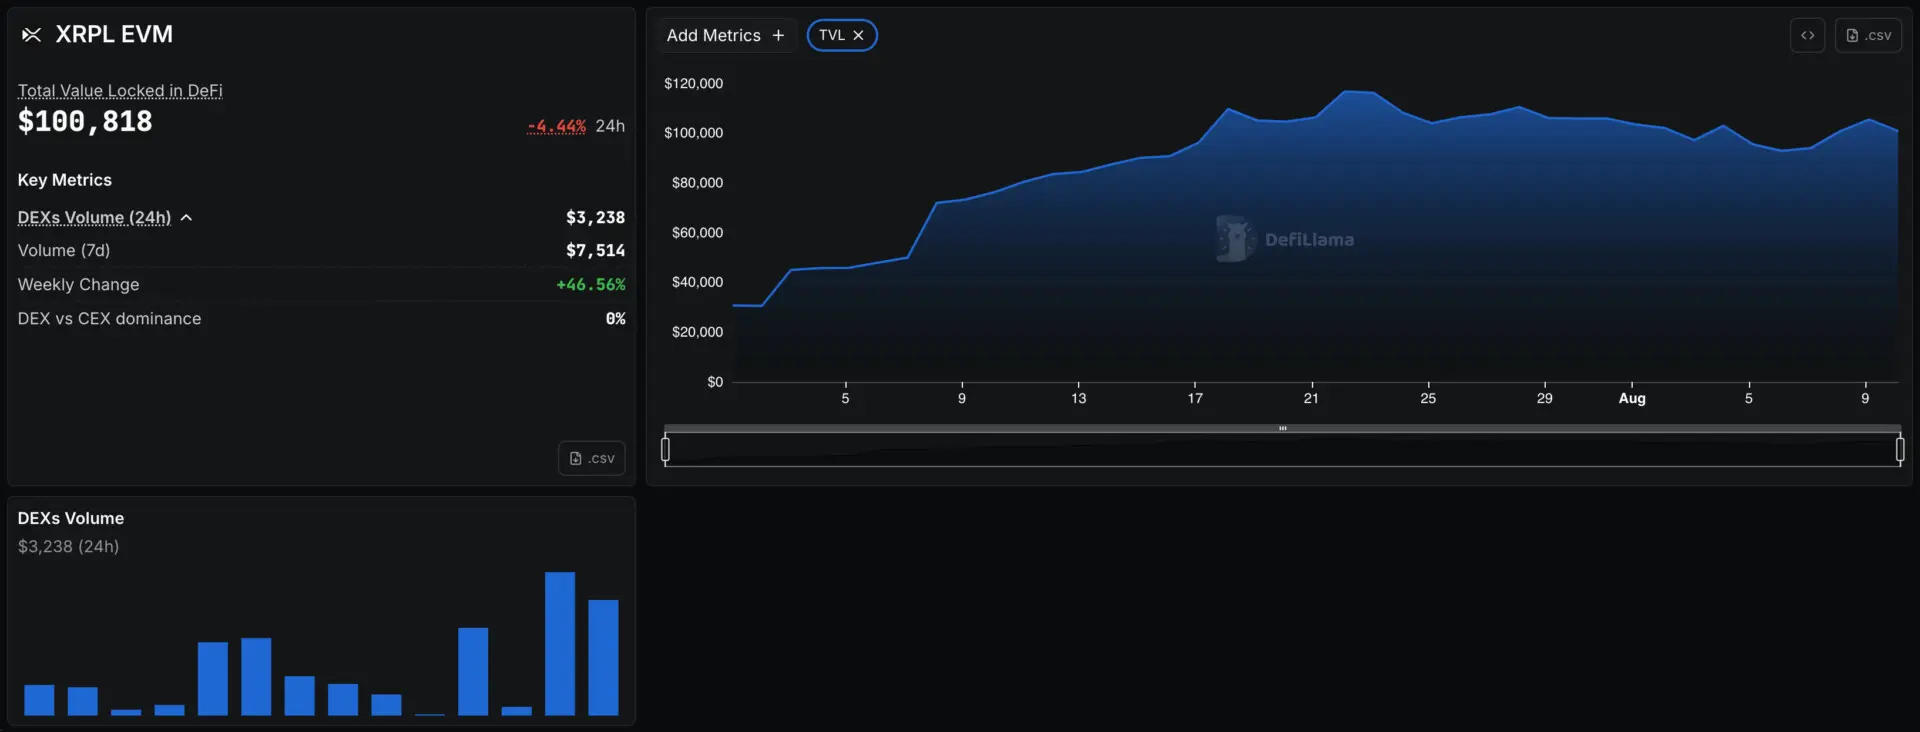
Task: Click the $120,000 y-axis label
Action: coord(693,83)
